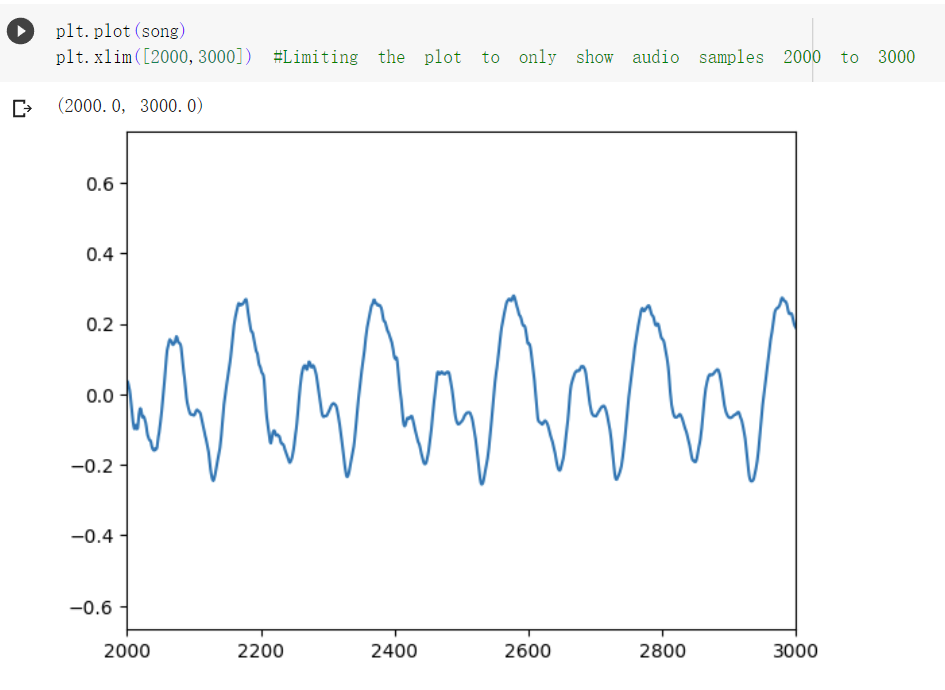Click the 0.0 y-axis tick label
The height and width of the screenshot is (690, 945).
coord(101,395)
